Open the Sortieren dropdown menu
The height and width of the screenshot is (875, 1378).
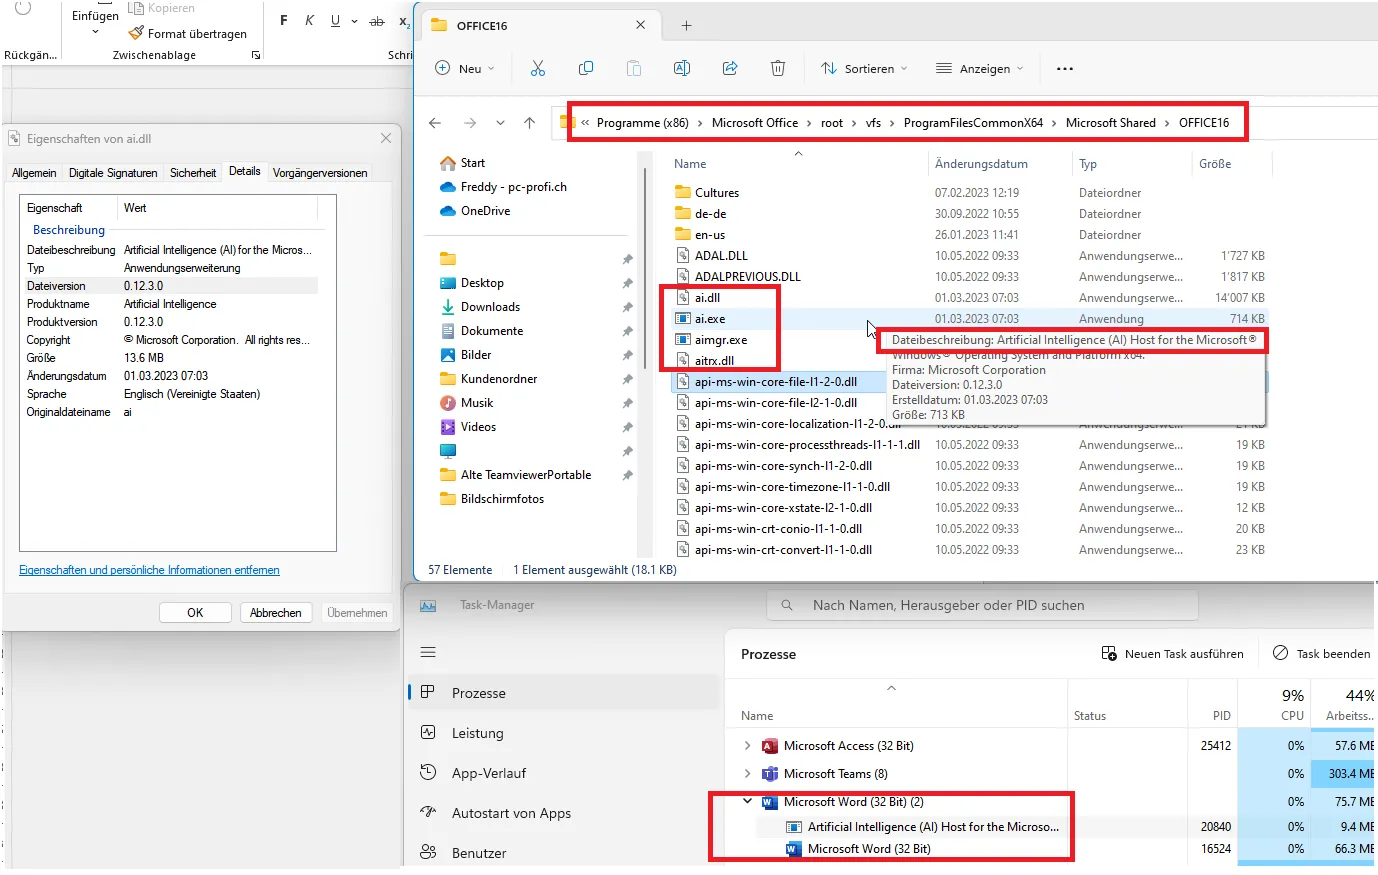click(x=865, y=68)
